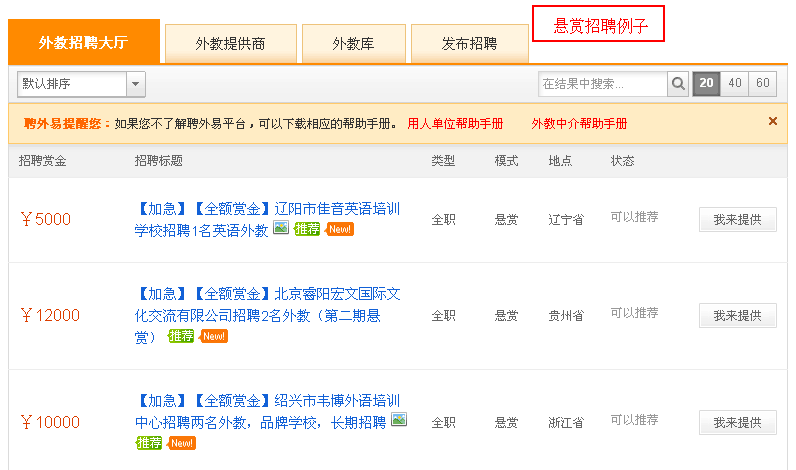Show 20 results per page

pos(706,84)
